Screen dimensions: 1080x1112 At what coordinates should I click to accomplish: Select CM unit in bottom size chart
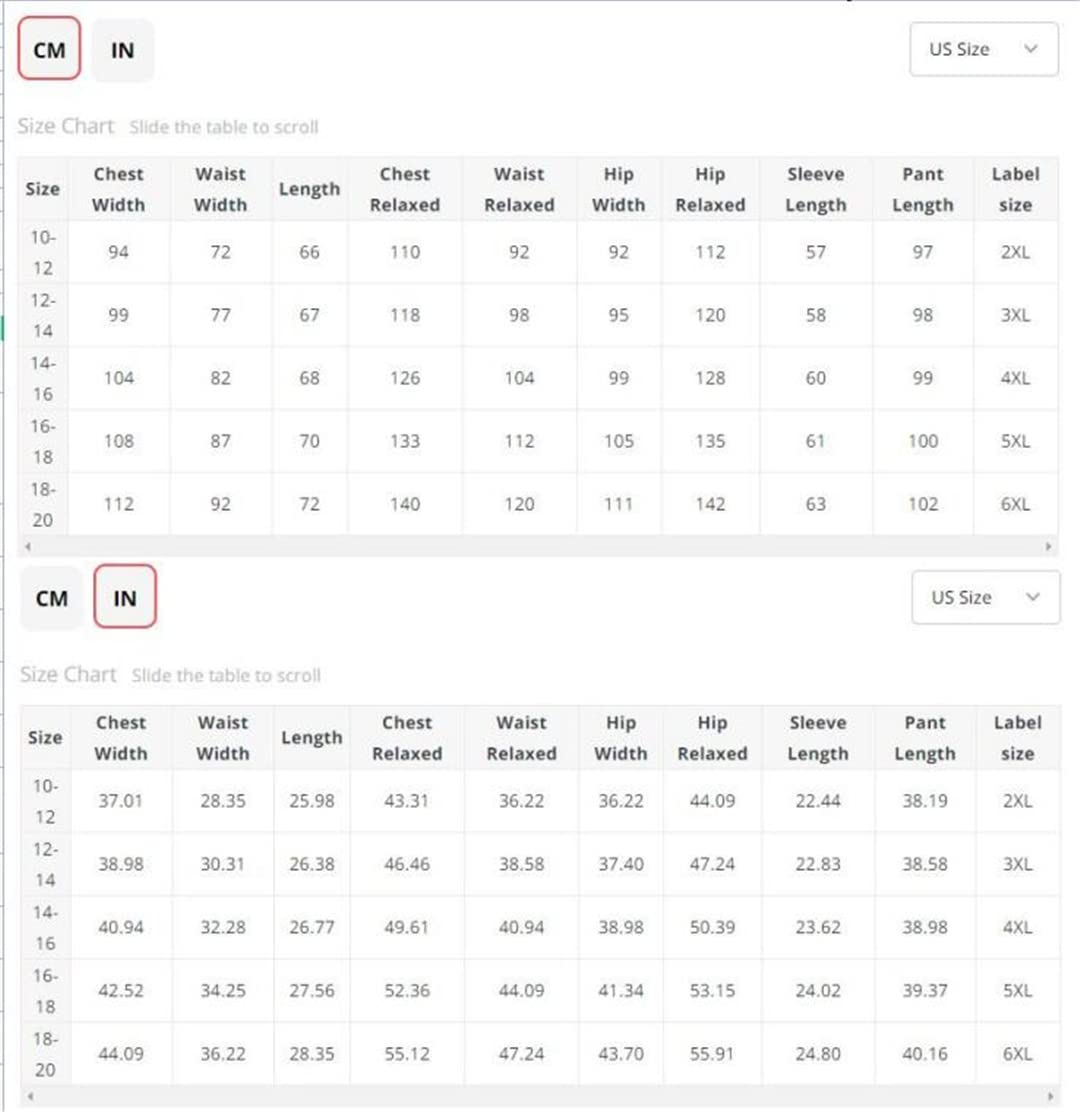52,598
